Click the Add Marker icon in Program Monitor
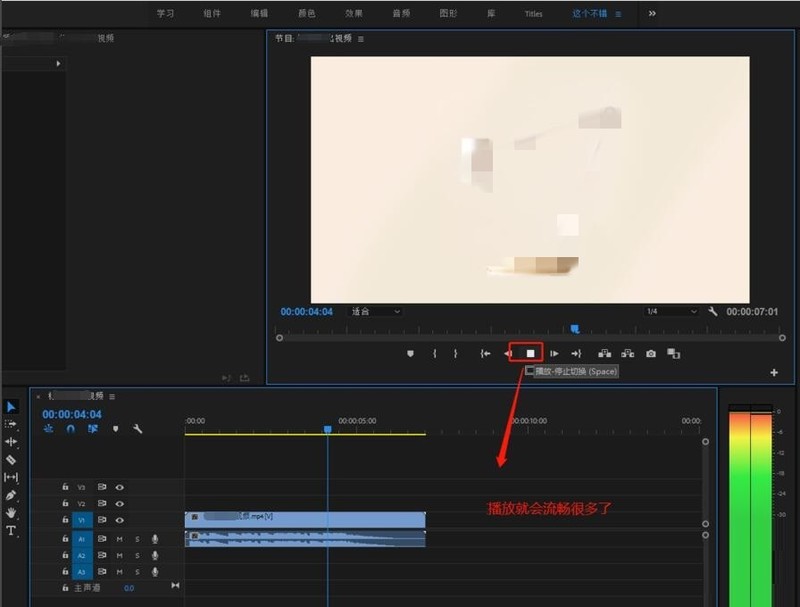 pos(410,353)
